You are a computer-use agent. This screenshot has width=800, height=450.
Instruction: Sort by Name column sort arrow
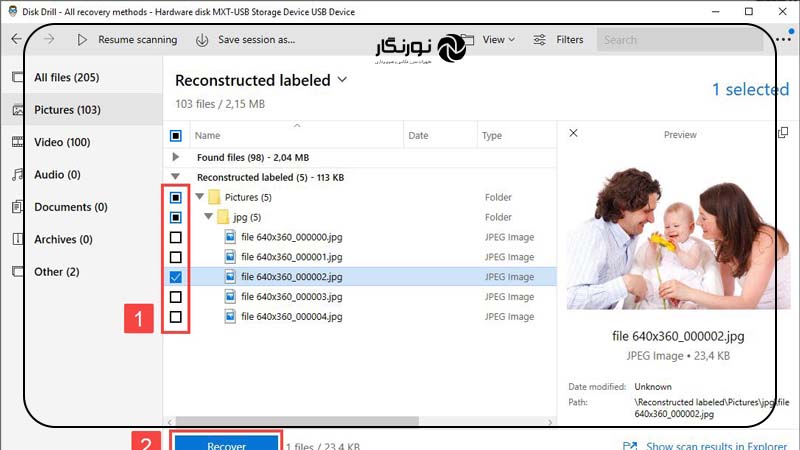(297, 125)
